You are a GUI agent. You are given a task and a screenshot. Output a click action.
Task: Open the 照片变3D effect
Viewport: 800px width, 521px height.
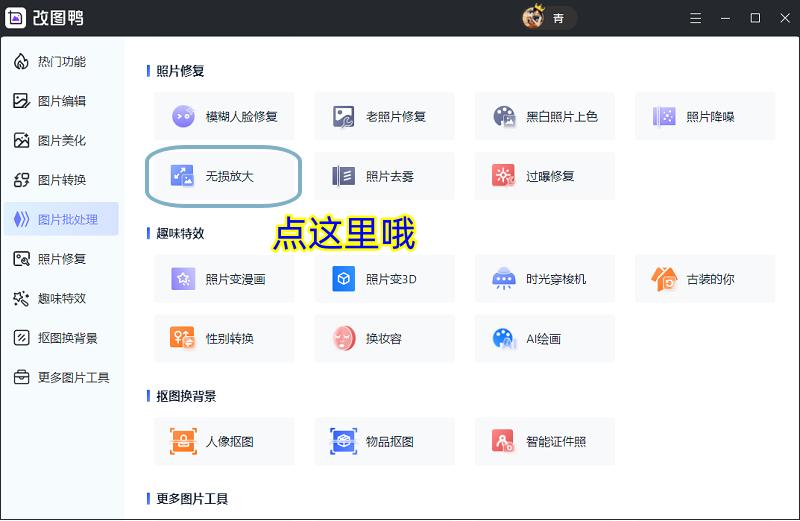[384, 279]
